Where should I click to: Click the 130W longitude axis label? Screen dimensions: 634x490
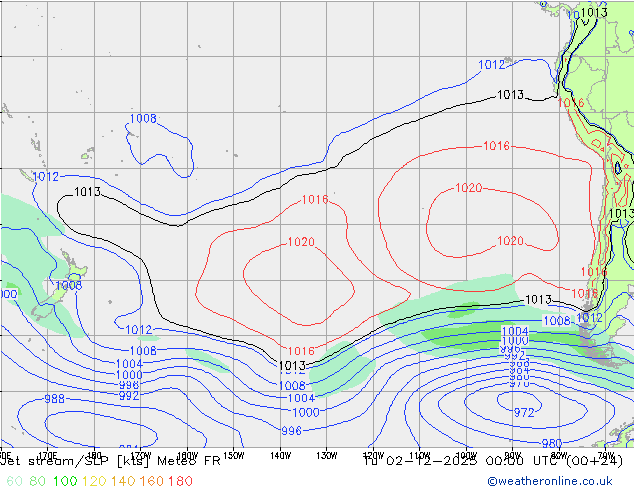click(x=327, y=456)
